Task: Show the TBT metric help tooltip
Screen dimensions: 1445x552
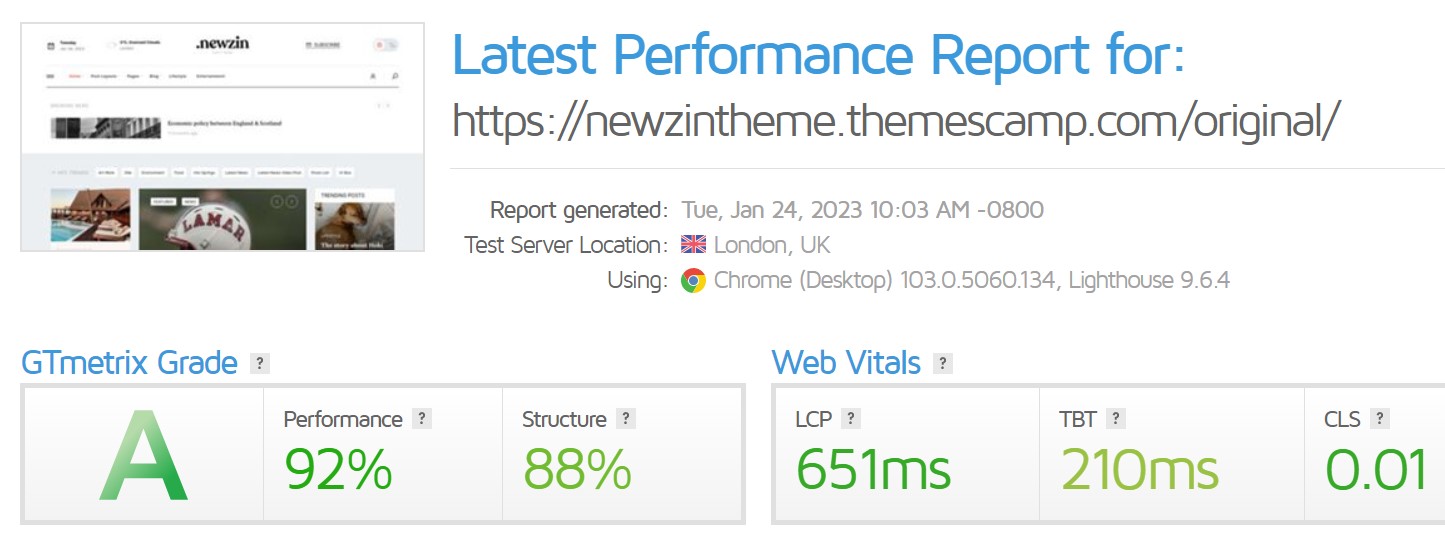Action: 1116,419
